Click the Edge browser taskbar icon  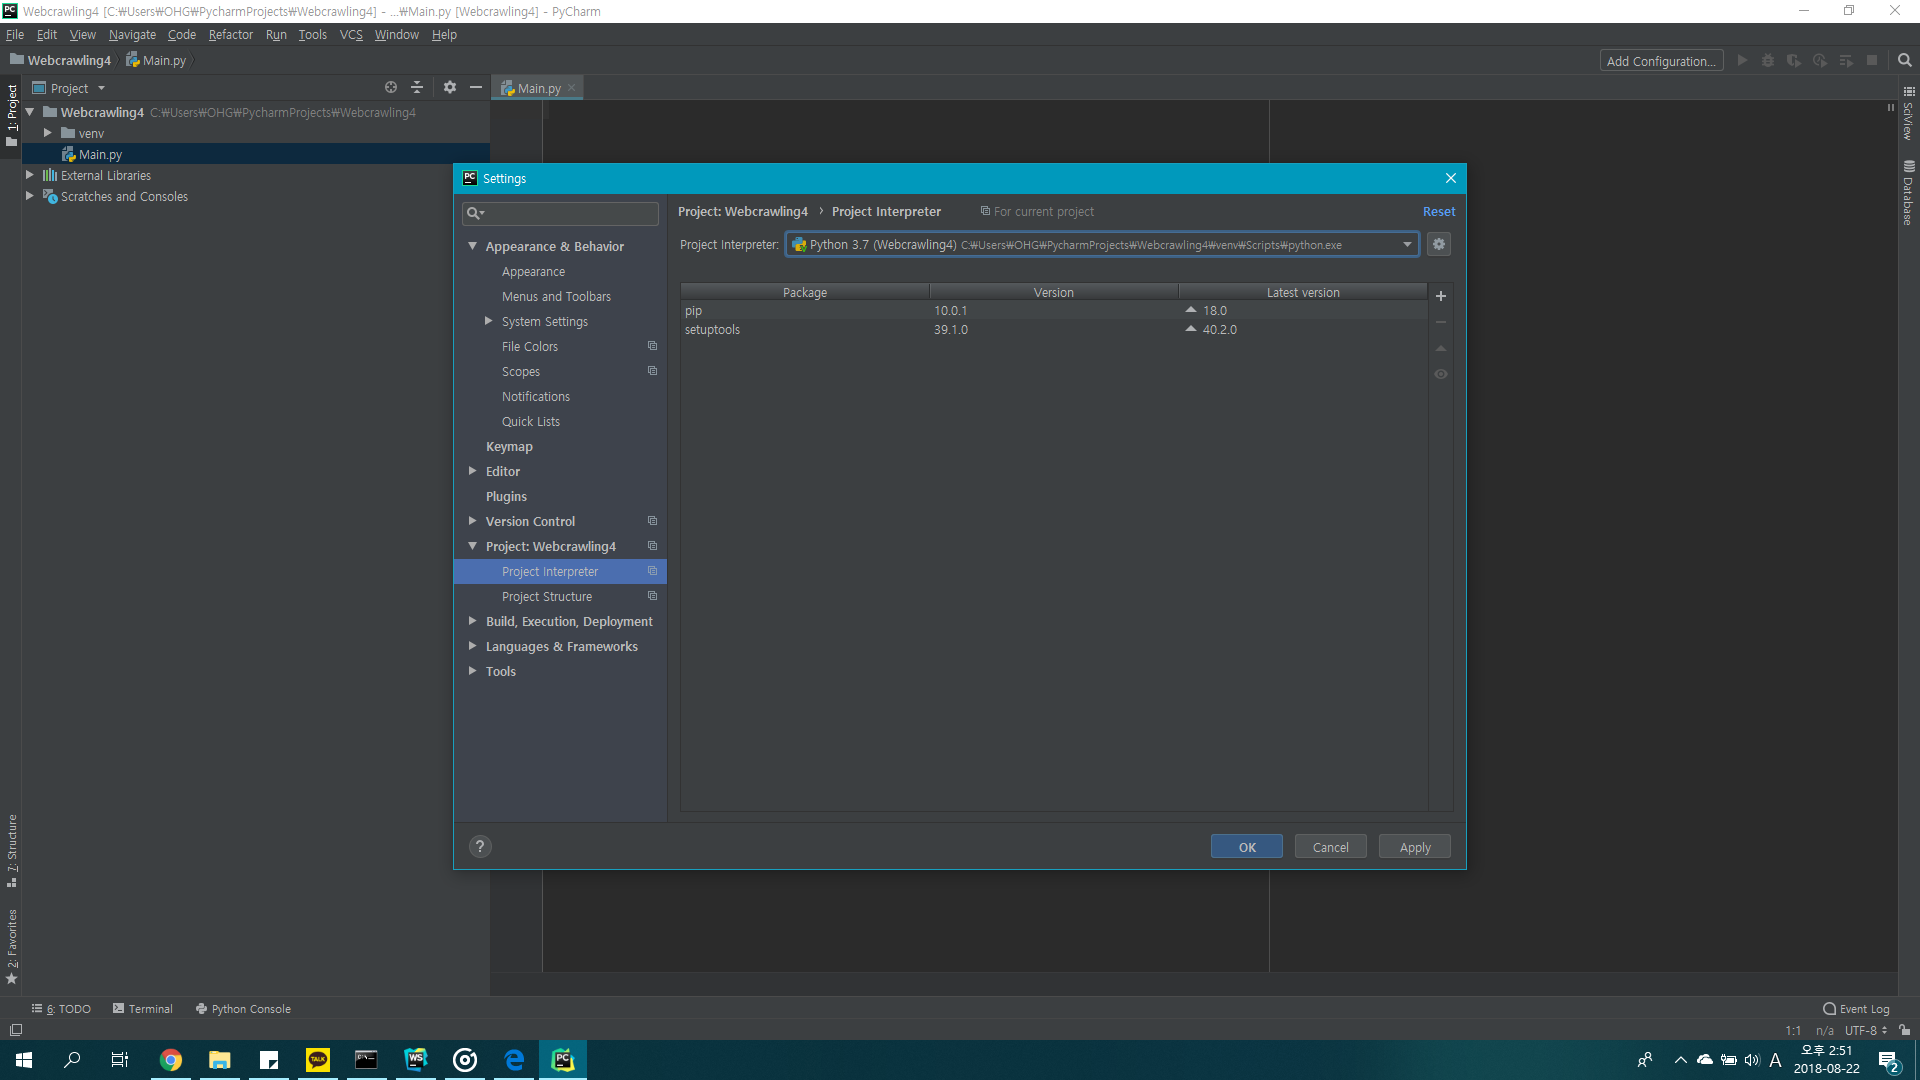tap(514, 1060)
